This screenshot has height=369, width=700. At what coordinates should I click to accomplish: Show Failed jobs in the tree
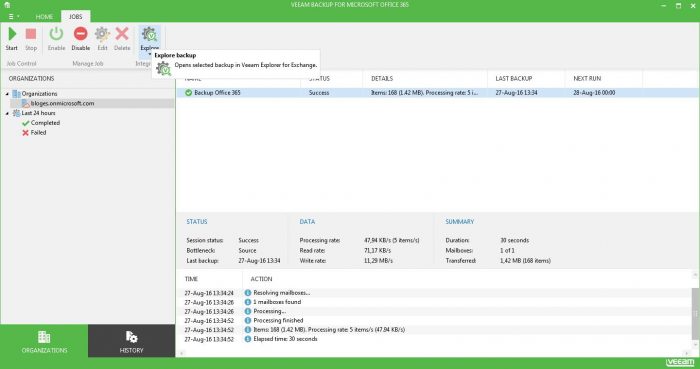(x=38, y=133)
